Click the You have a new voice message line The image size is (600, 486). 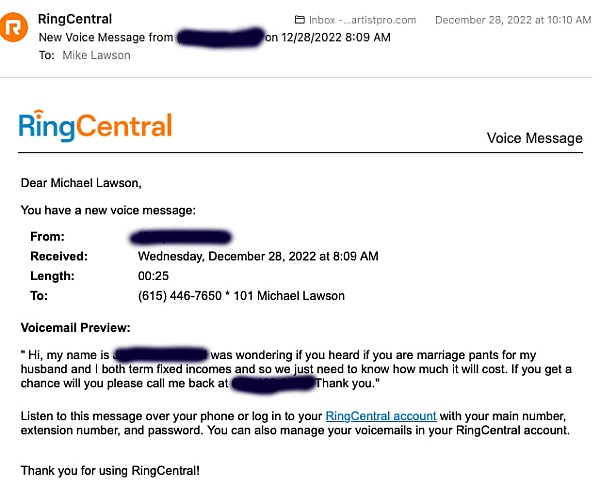pos(108,210)
